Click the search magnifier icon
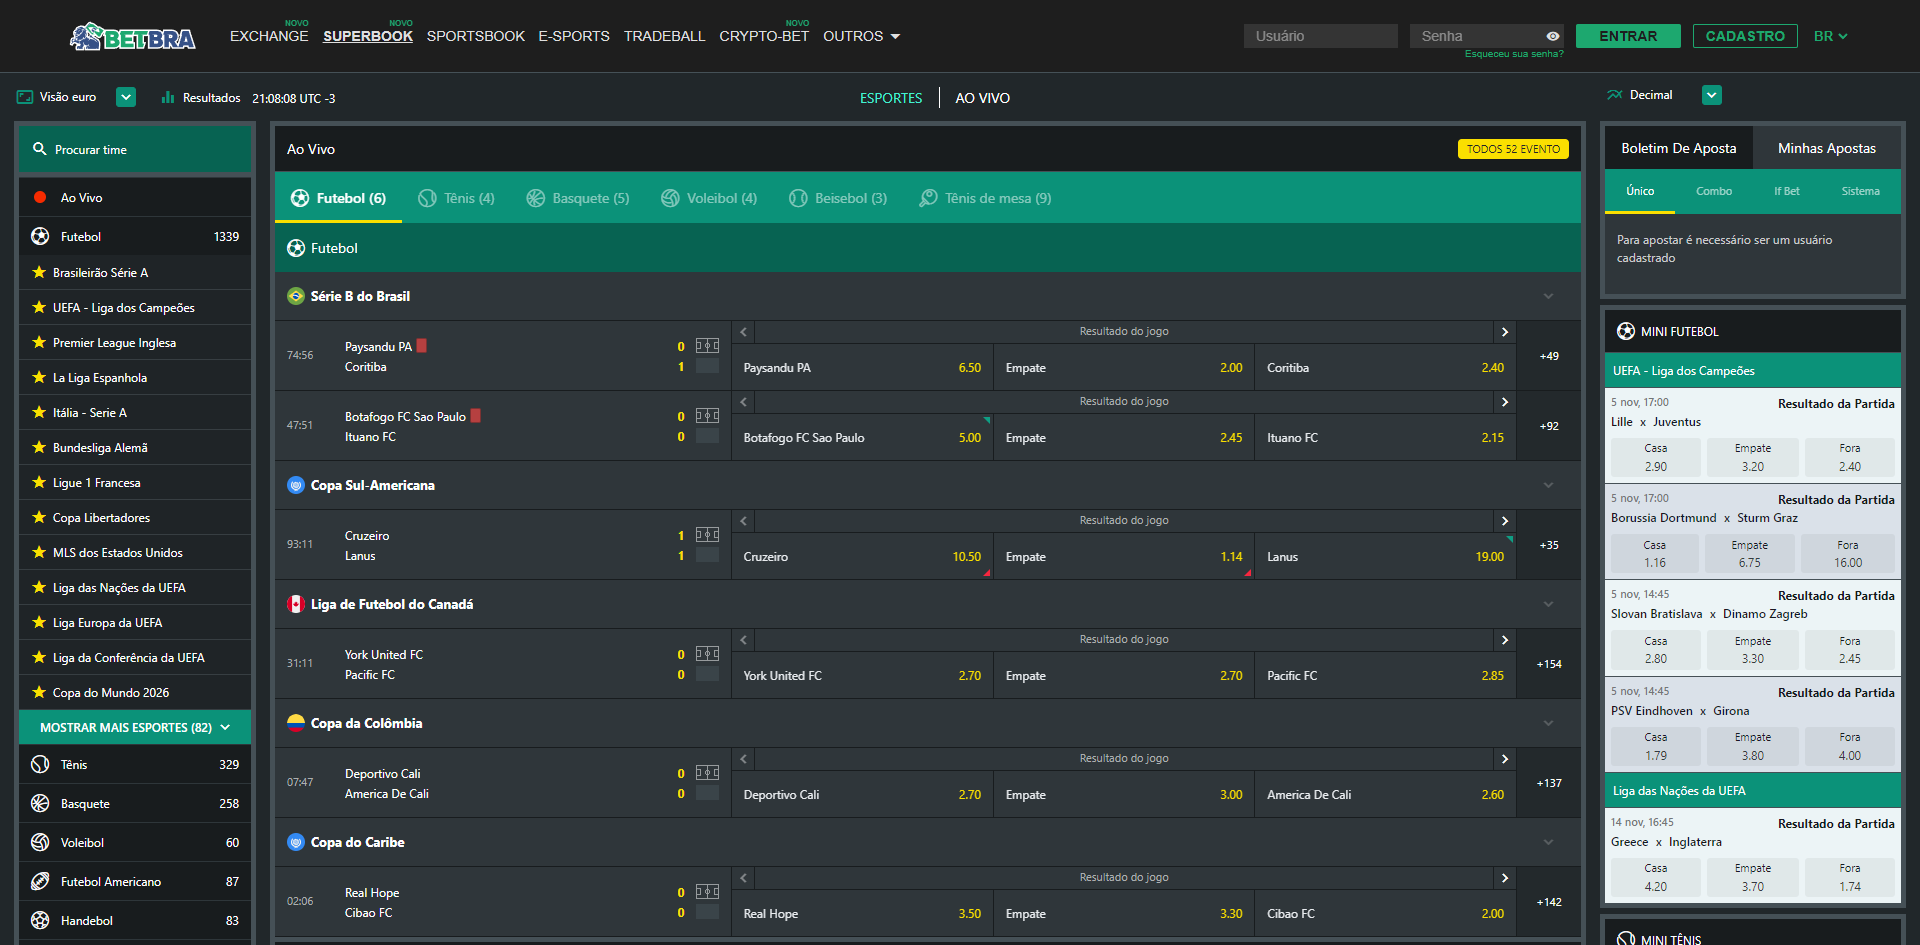1920x945 pixels. coord(40,149)
